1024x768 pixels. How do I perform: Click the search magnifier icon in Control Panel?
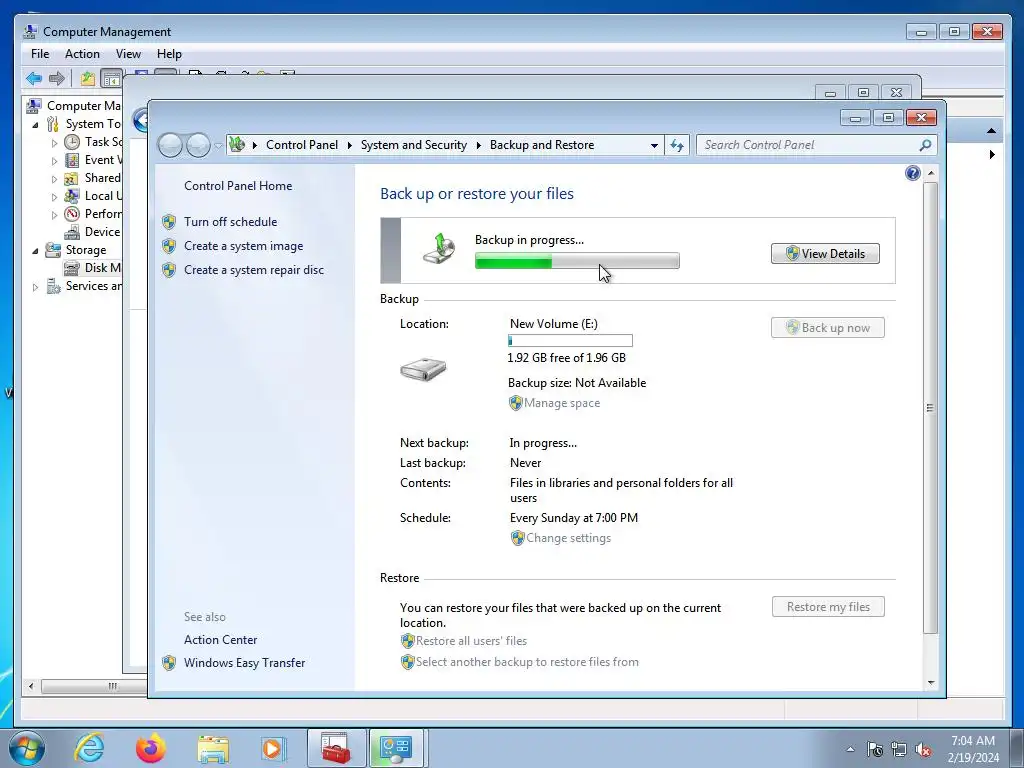click(925, 145)
